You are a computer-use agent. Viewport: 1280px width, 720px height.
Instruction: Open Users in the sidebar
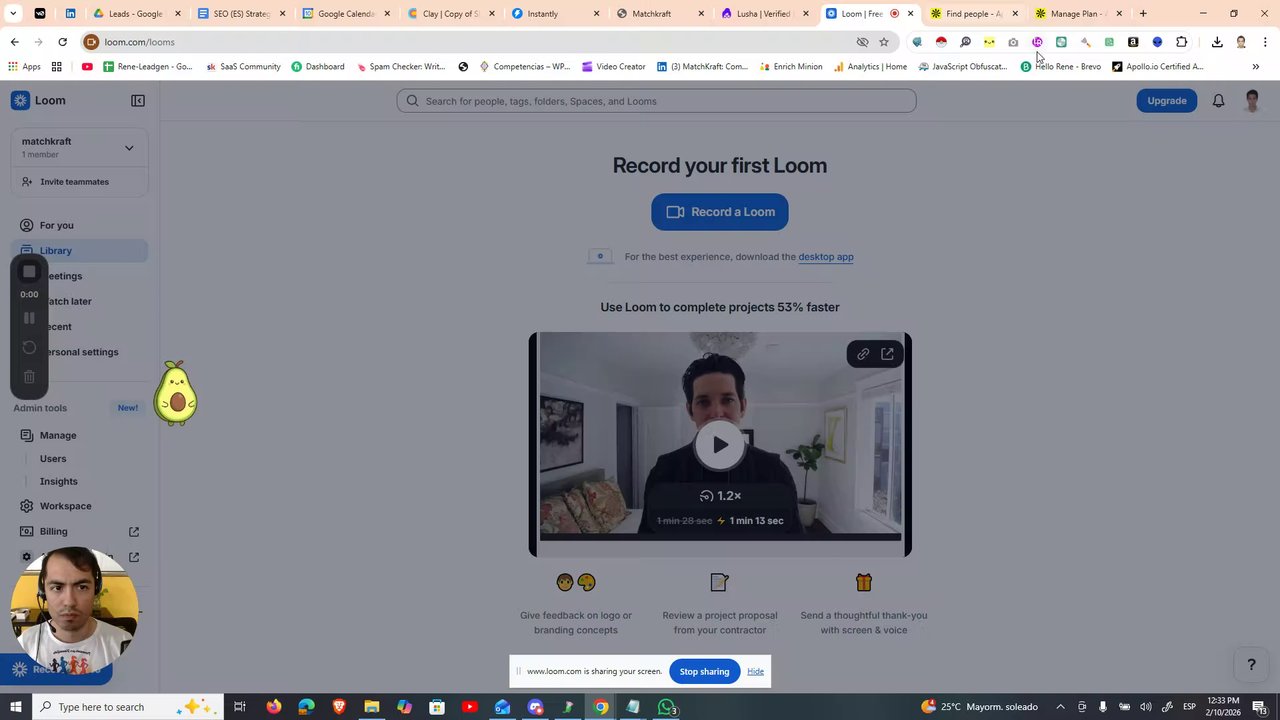click(x=53, y=459)
